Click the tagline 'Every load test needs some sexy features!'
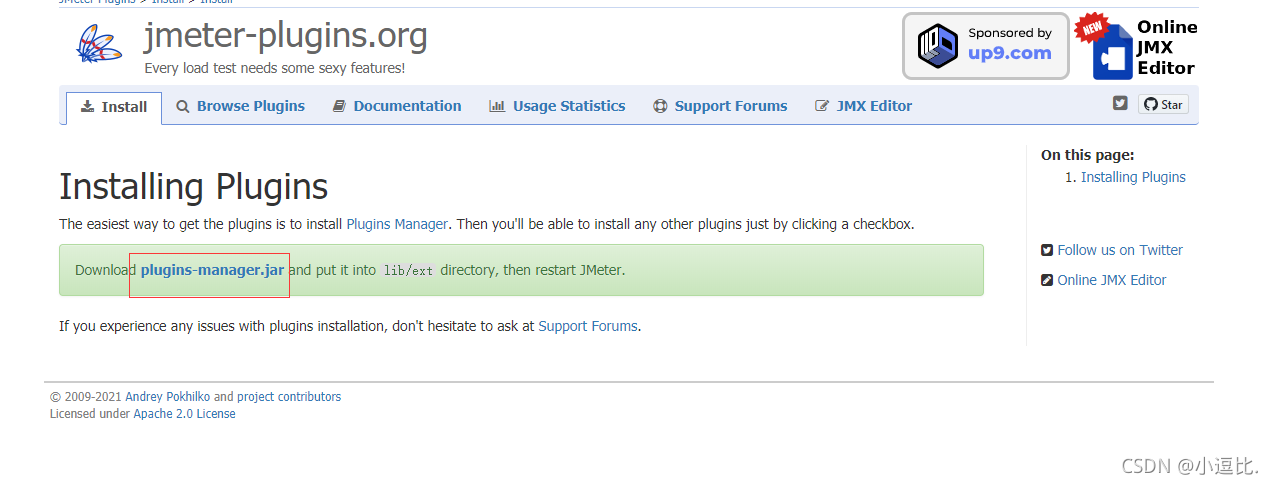1273x484 pixels. click(x=275, y=68)
